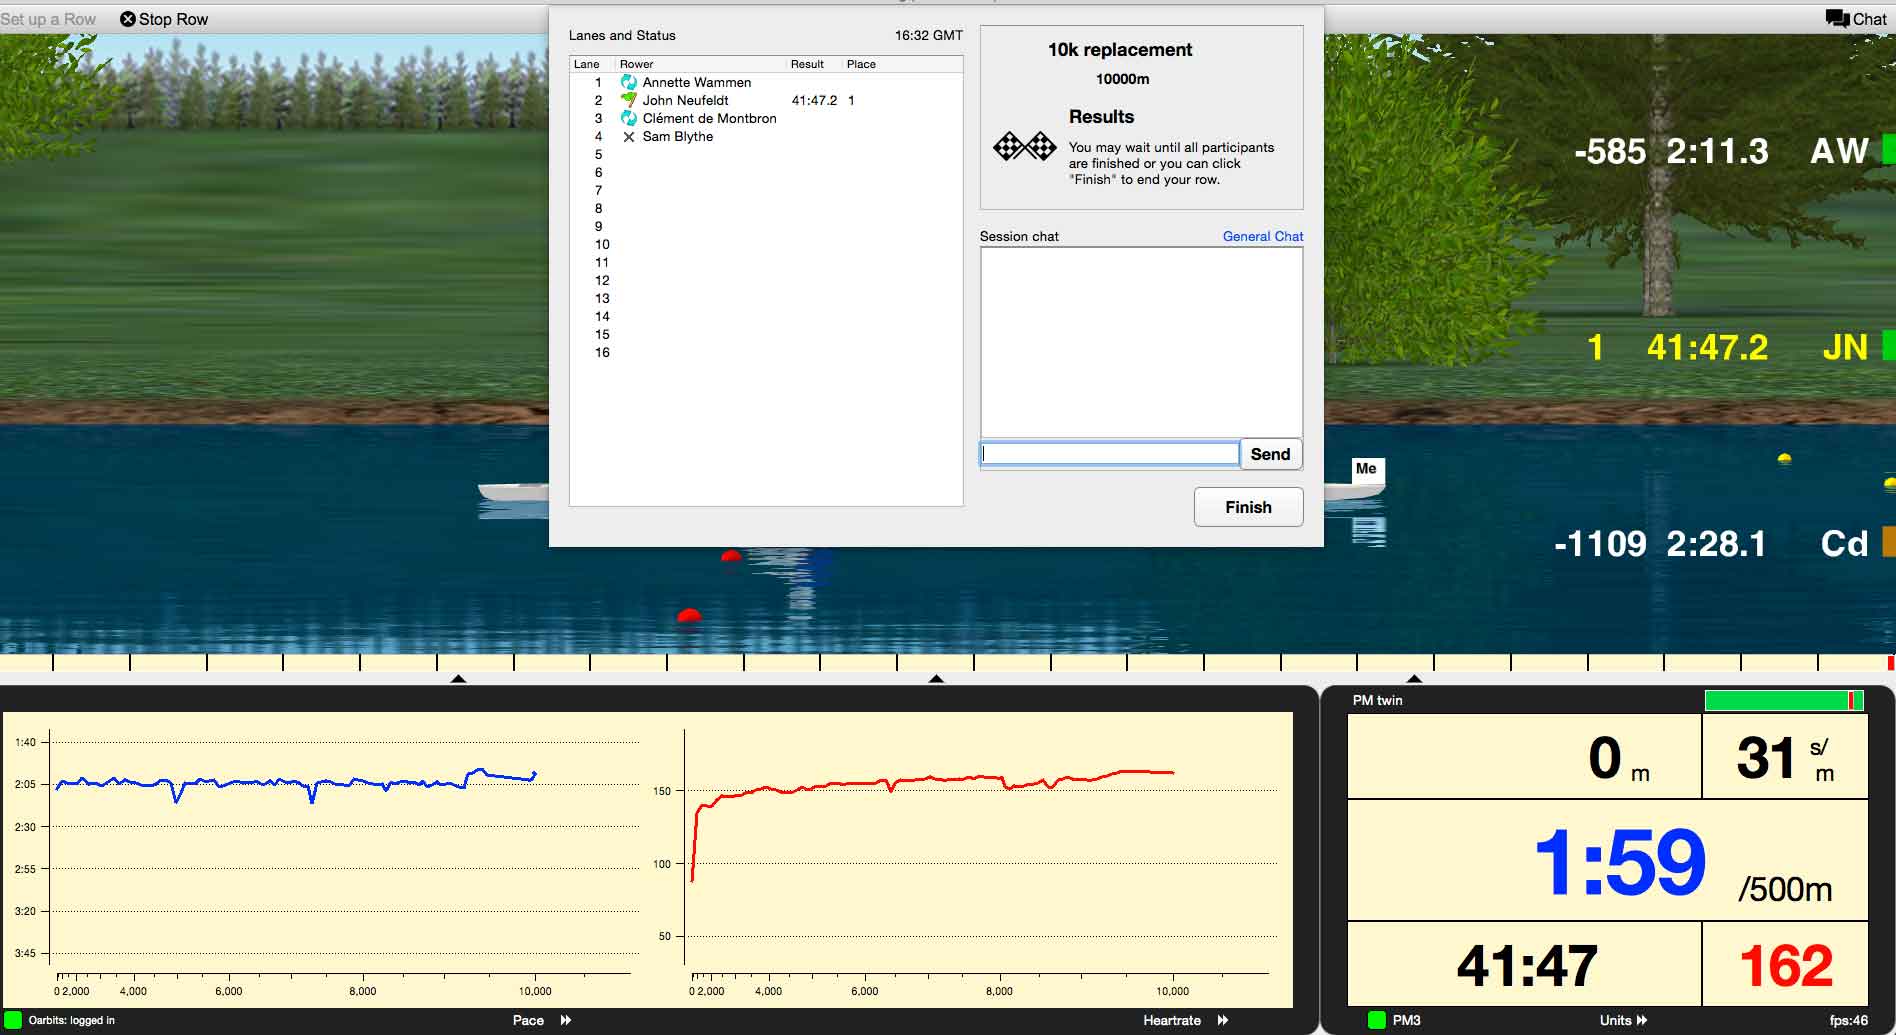Click the green PM3 connection indicator
Viewport: 1896px width, 1035px height.
coord(1377,1020)
